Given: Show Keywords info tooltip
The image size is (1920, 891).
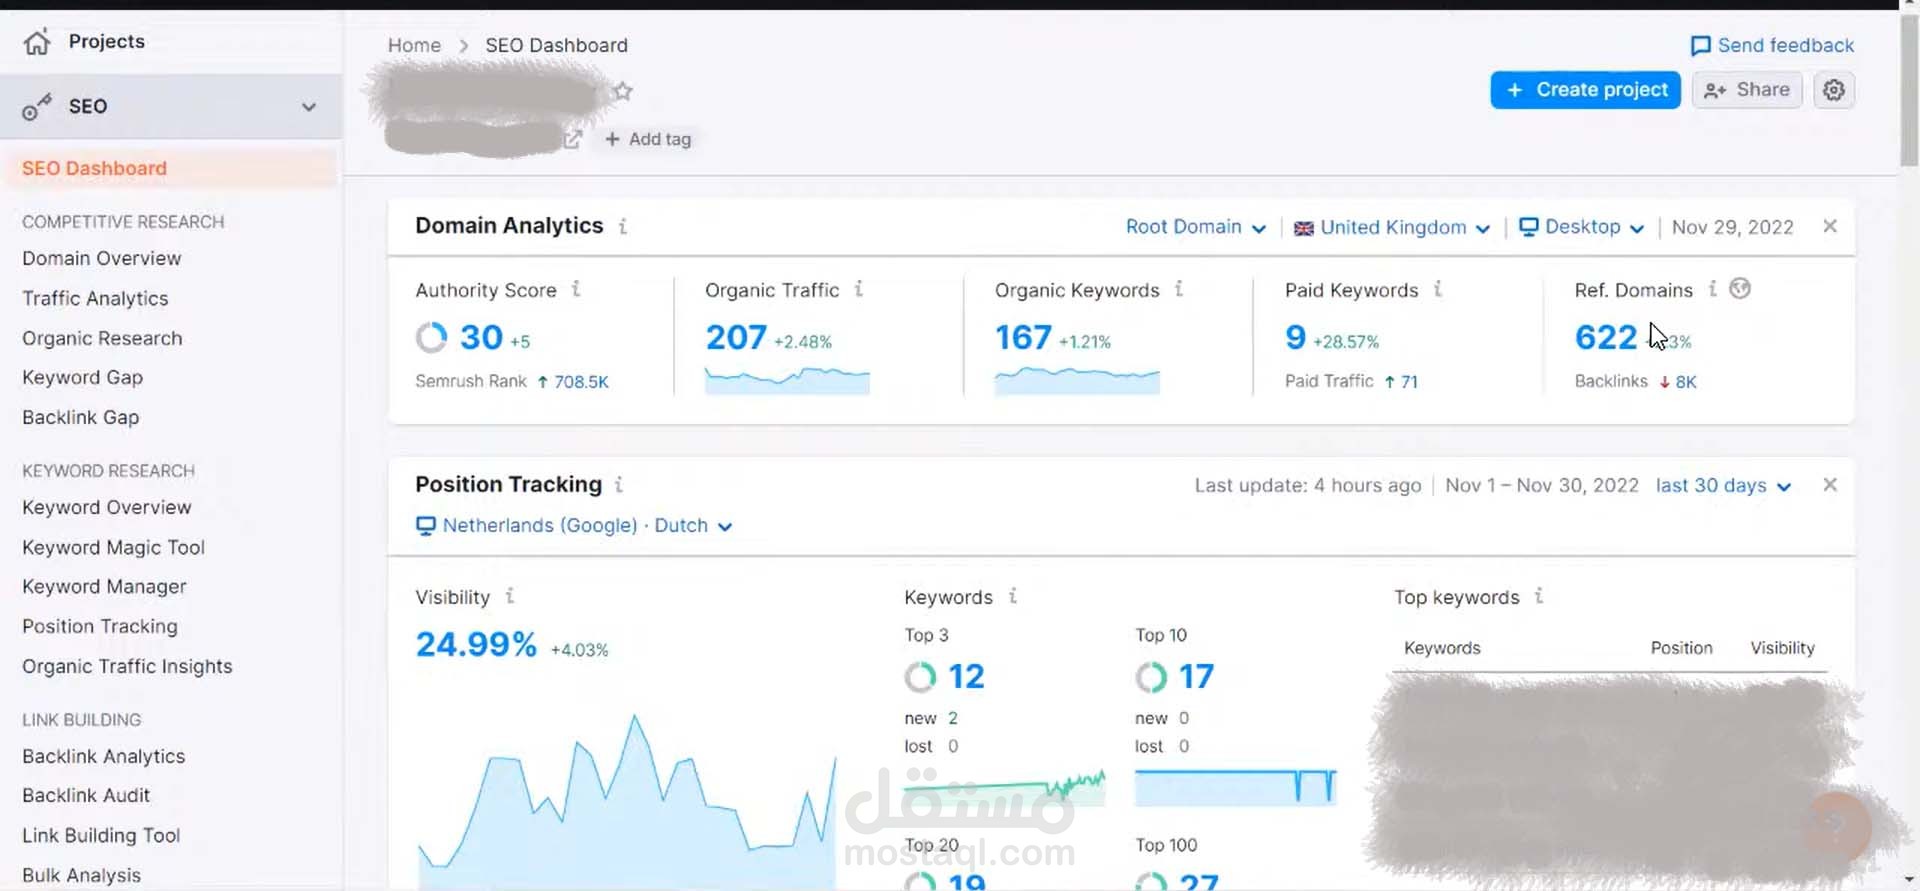Looking at the screenshot, I should click(1013, 596).
